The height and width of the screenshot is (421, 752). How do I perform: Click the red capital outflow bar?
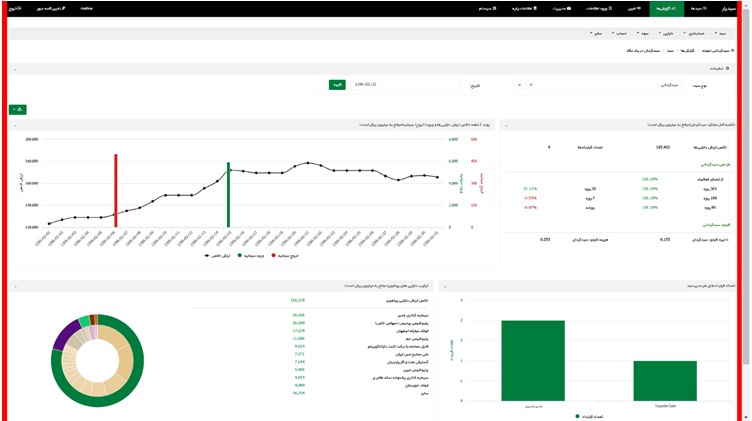(x=116, y=191)
